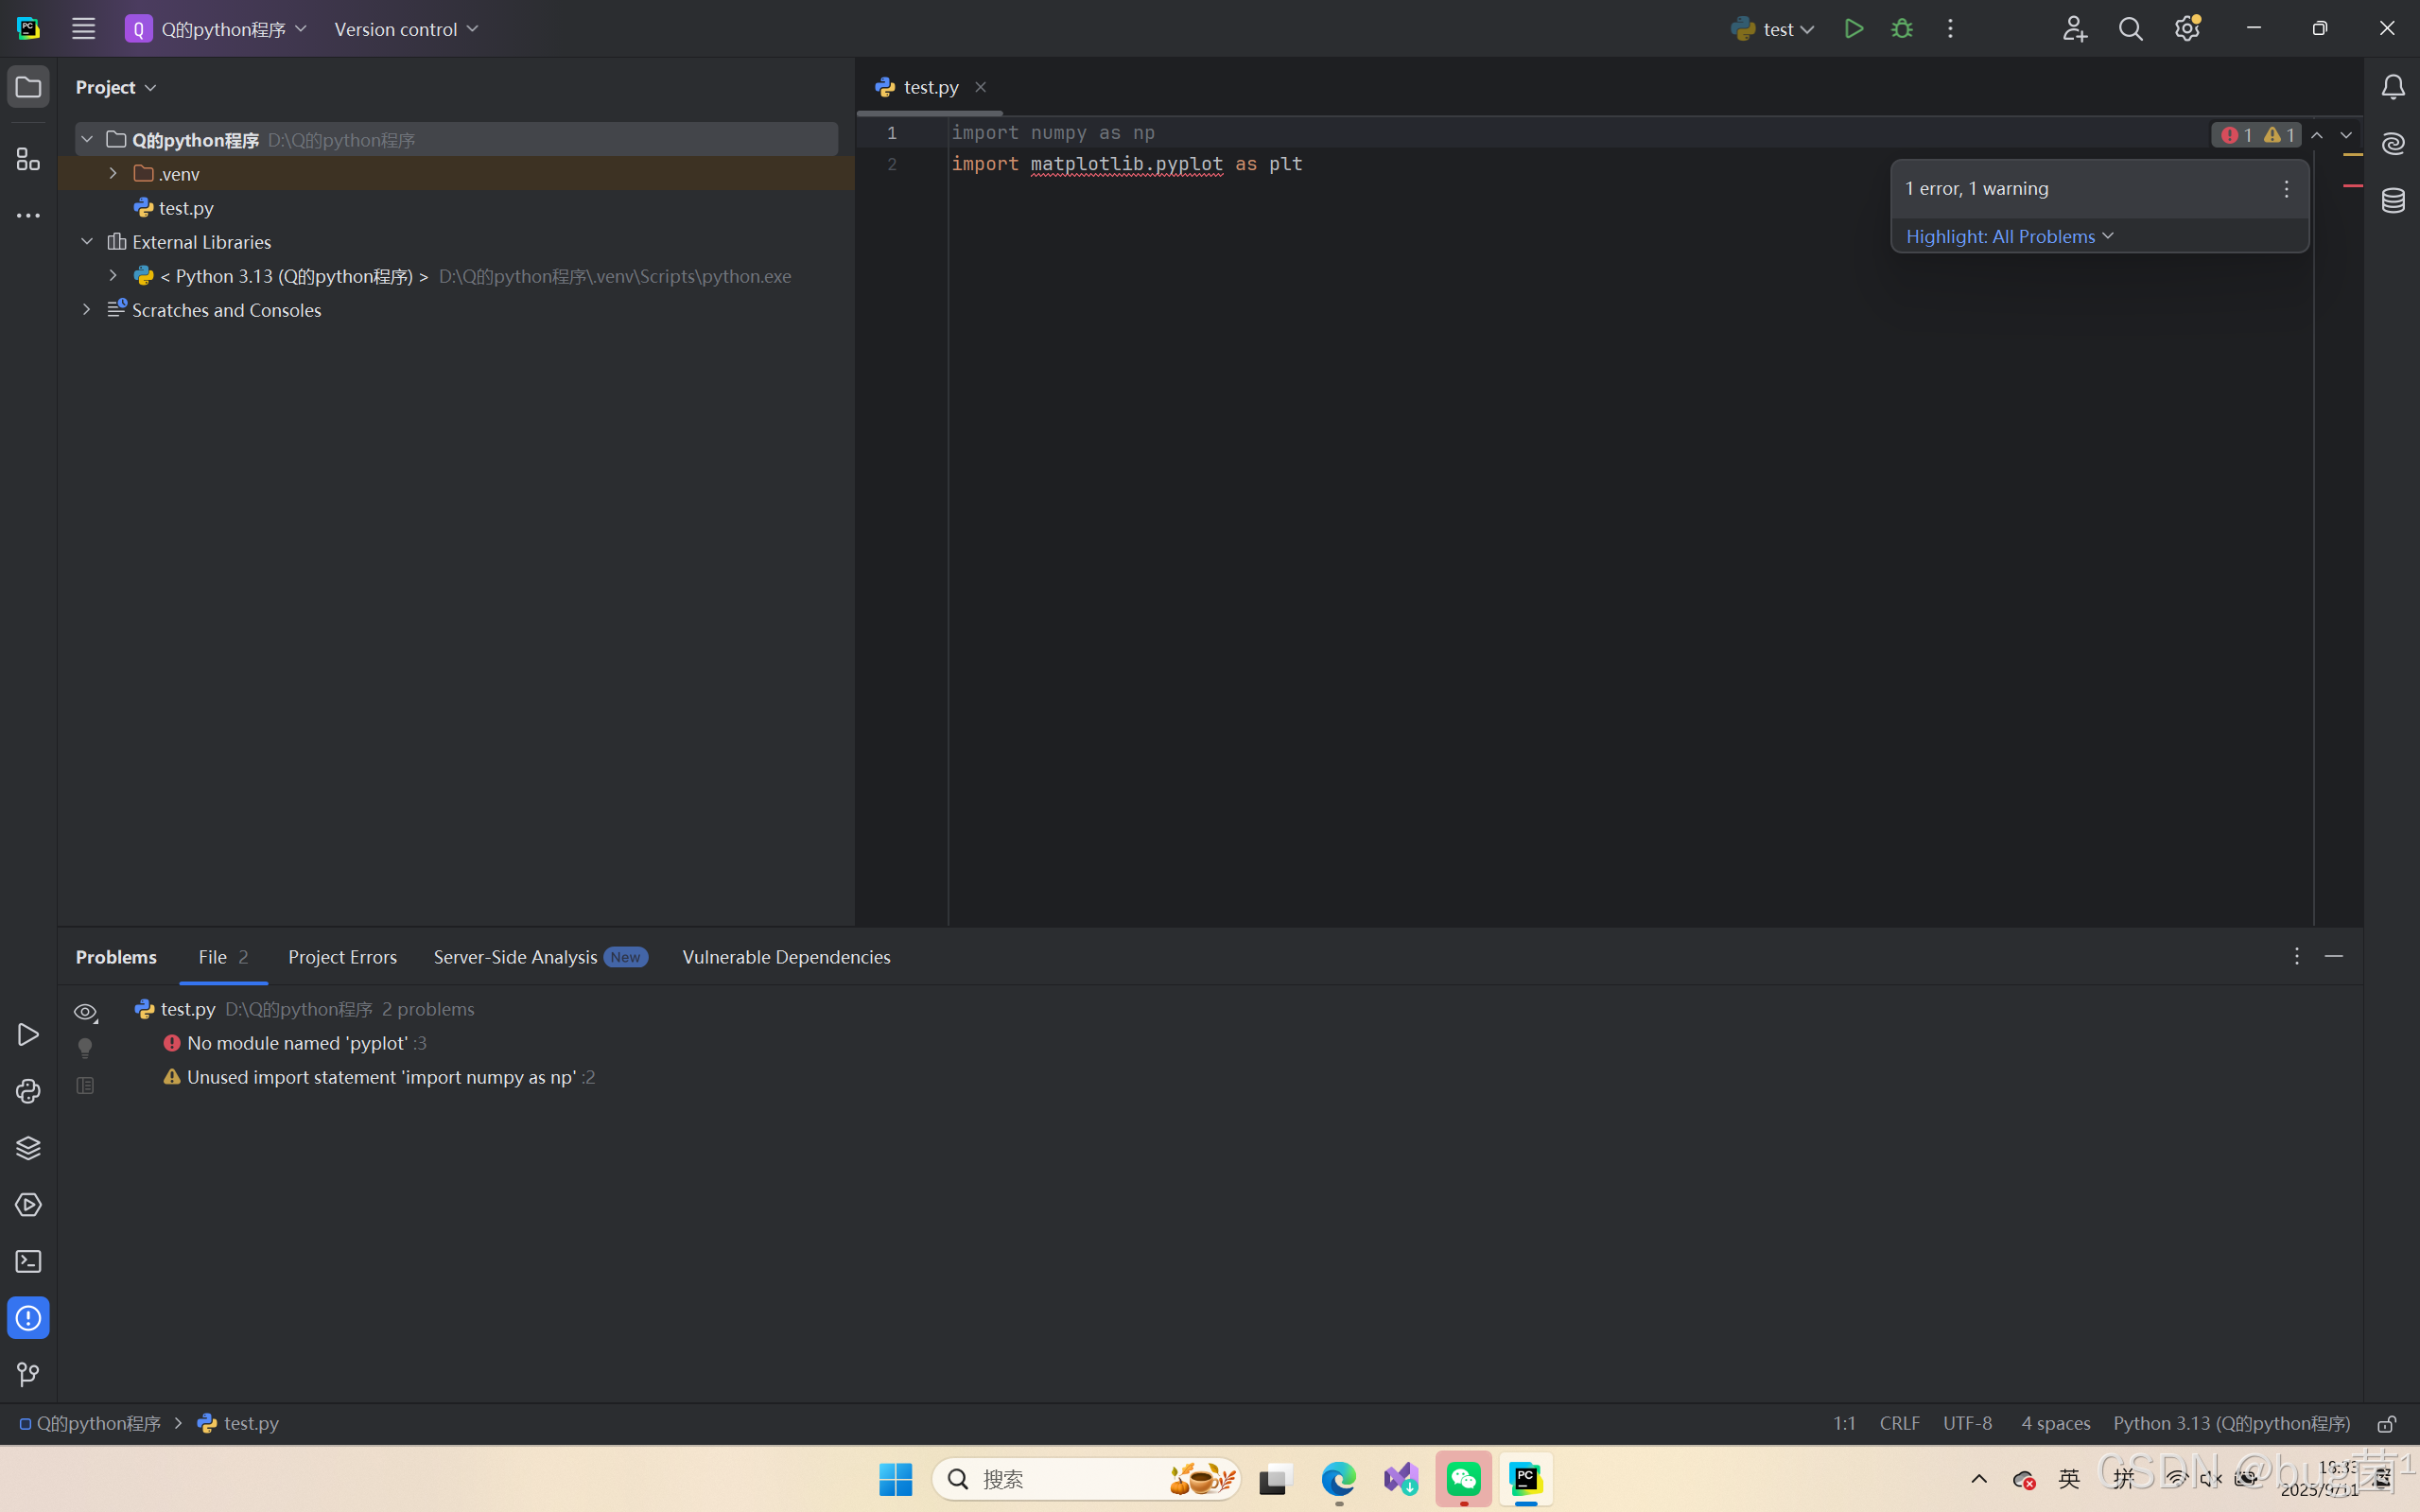Open Terminal tool window
The height and width of the screenshot is (1512, 2420).
[x=28, y=1261]
